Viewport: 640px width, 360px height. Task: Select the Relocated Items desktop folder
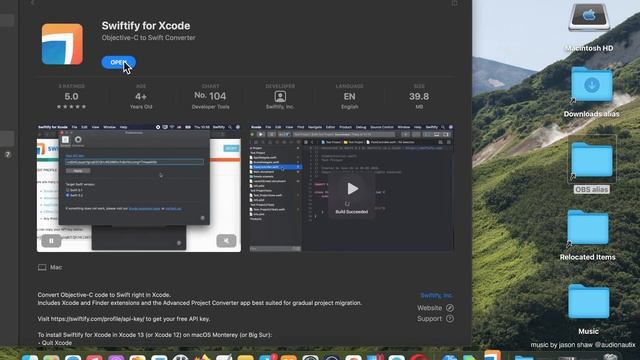tap(588, 227)
